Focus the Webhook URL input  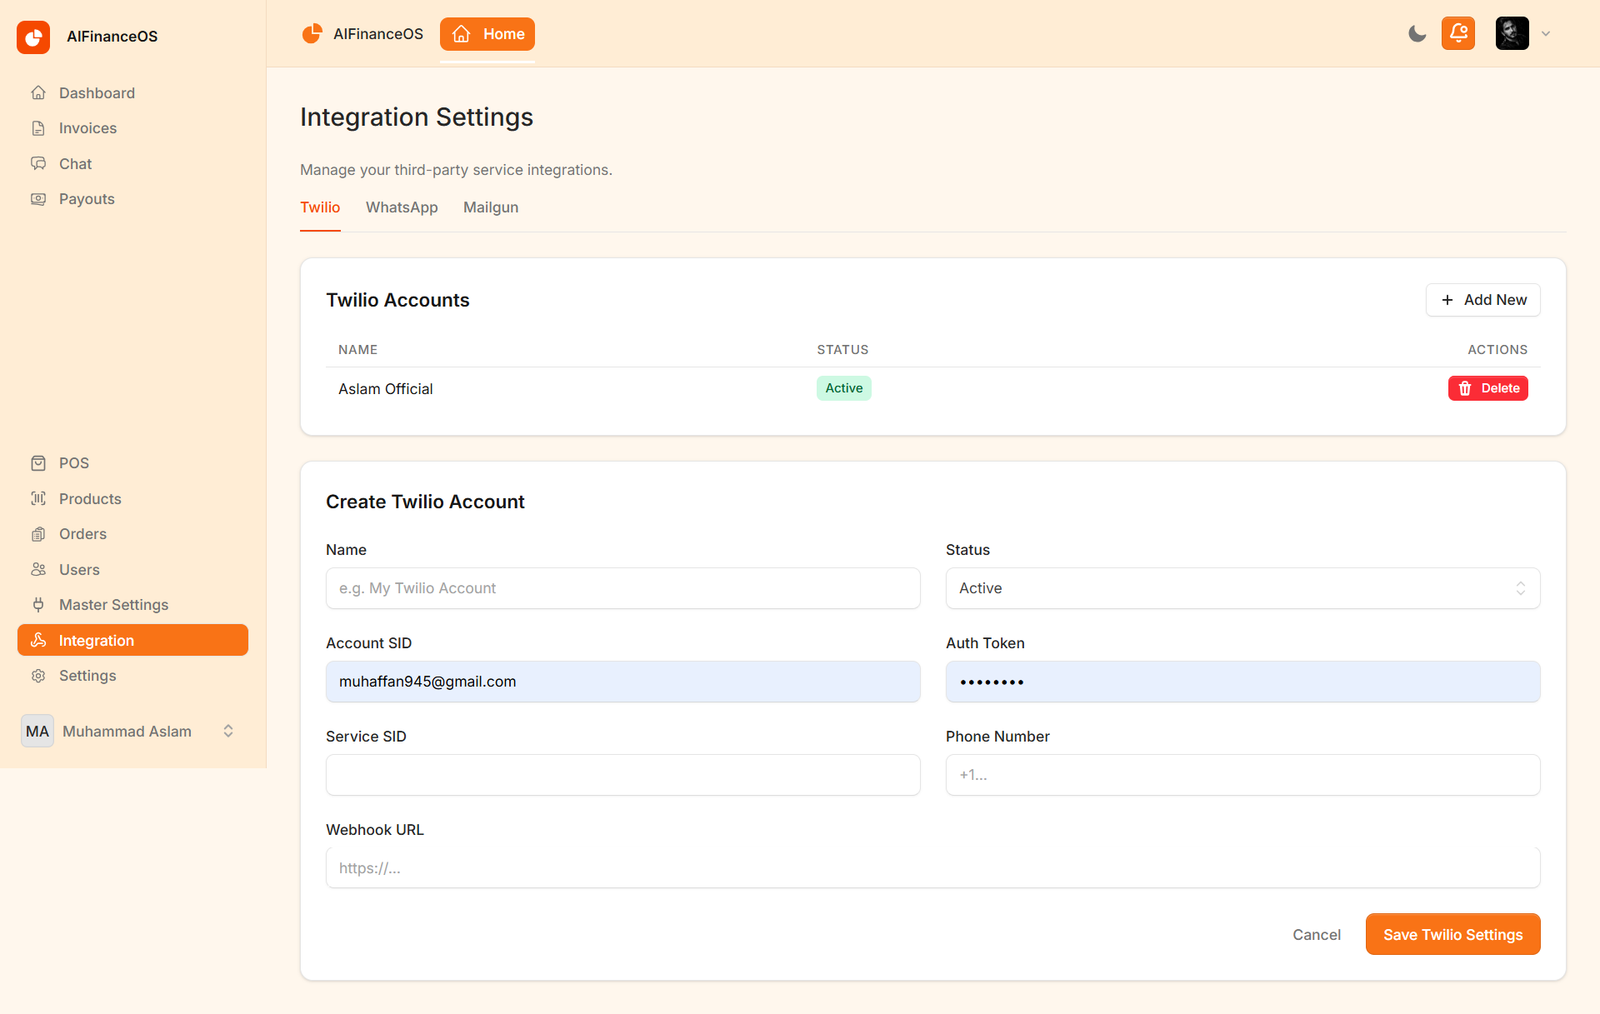tap(933, 868)
